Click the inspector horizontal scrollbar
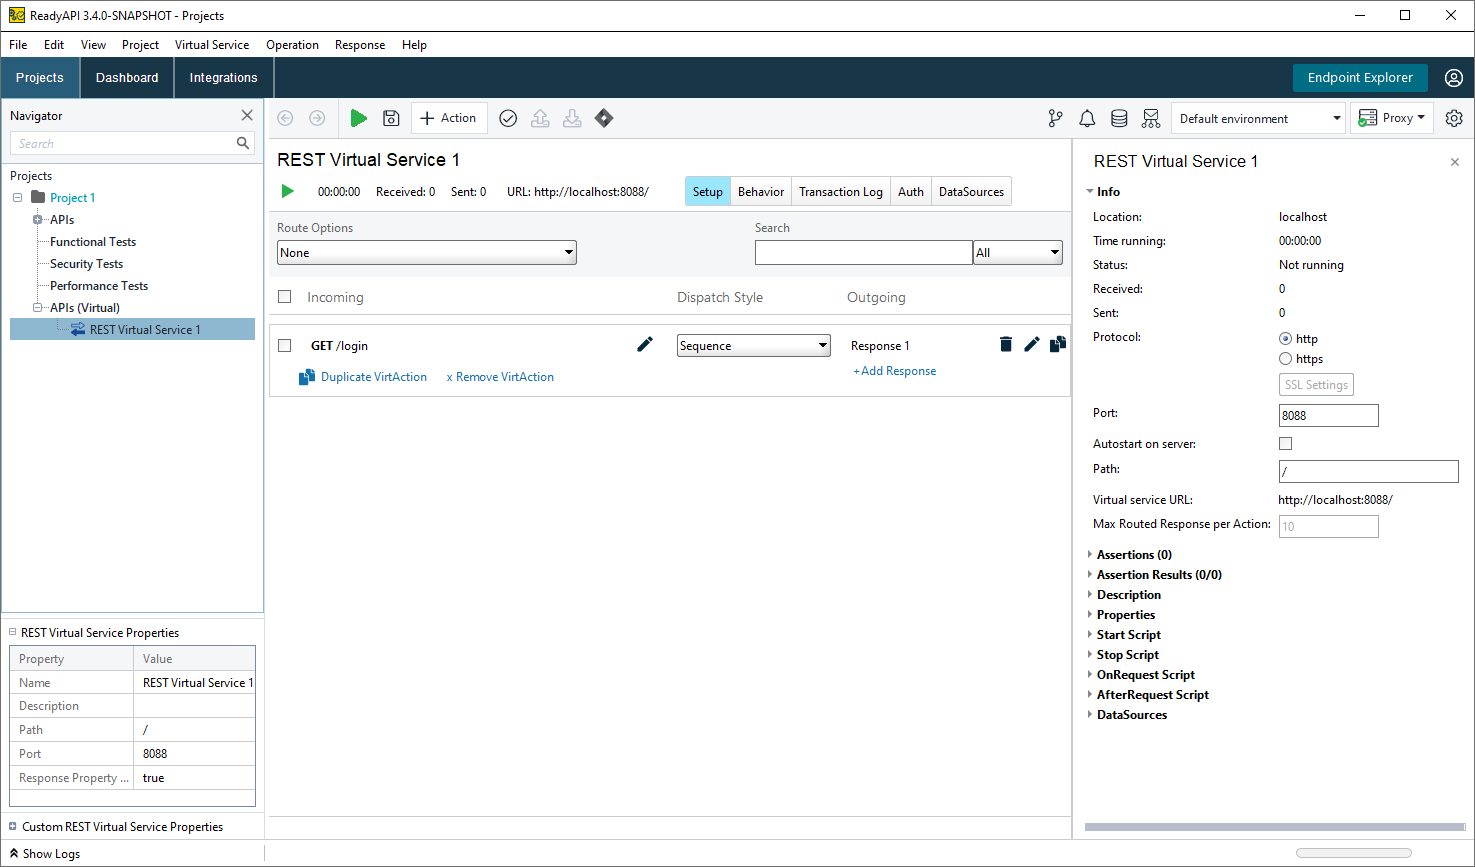 (x=1275, y=827)
